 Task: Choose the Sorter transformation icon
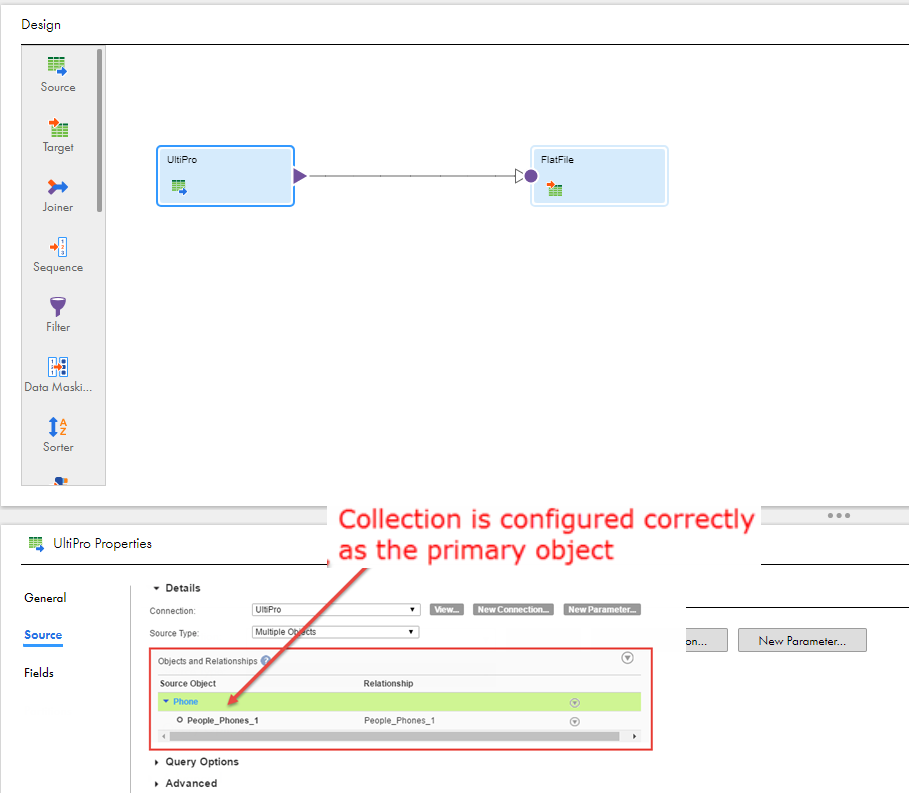pos(57,427)
